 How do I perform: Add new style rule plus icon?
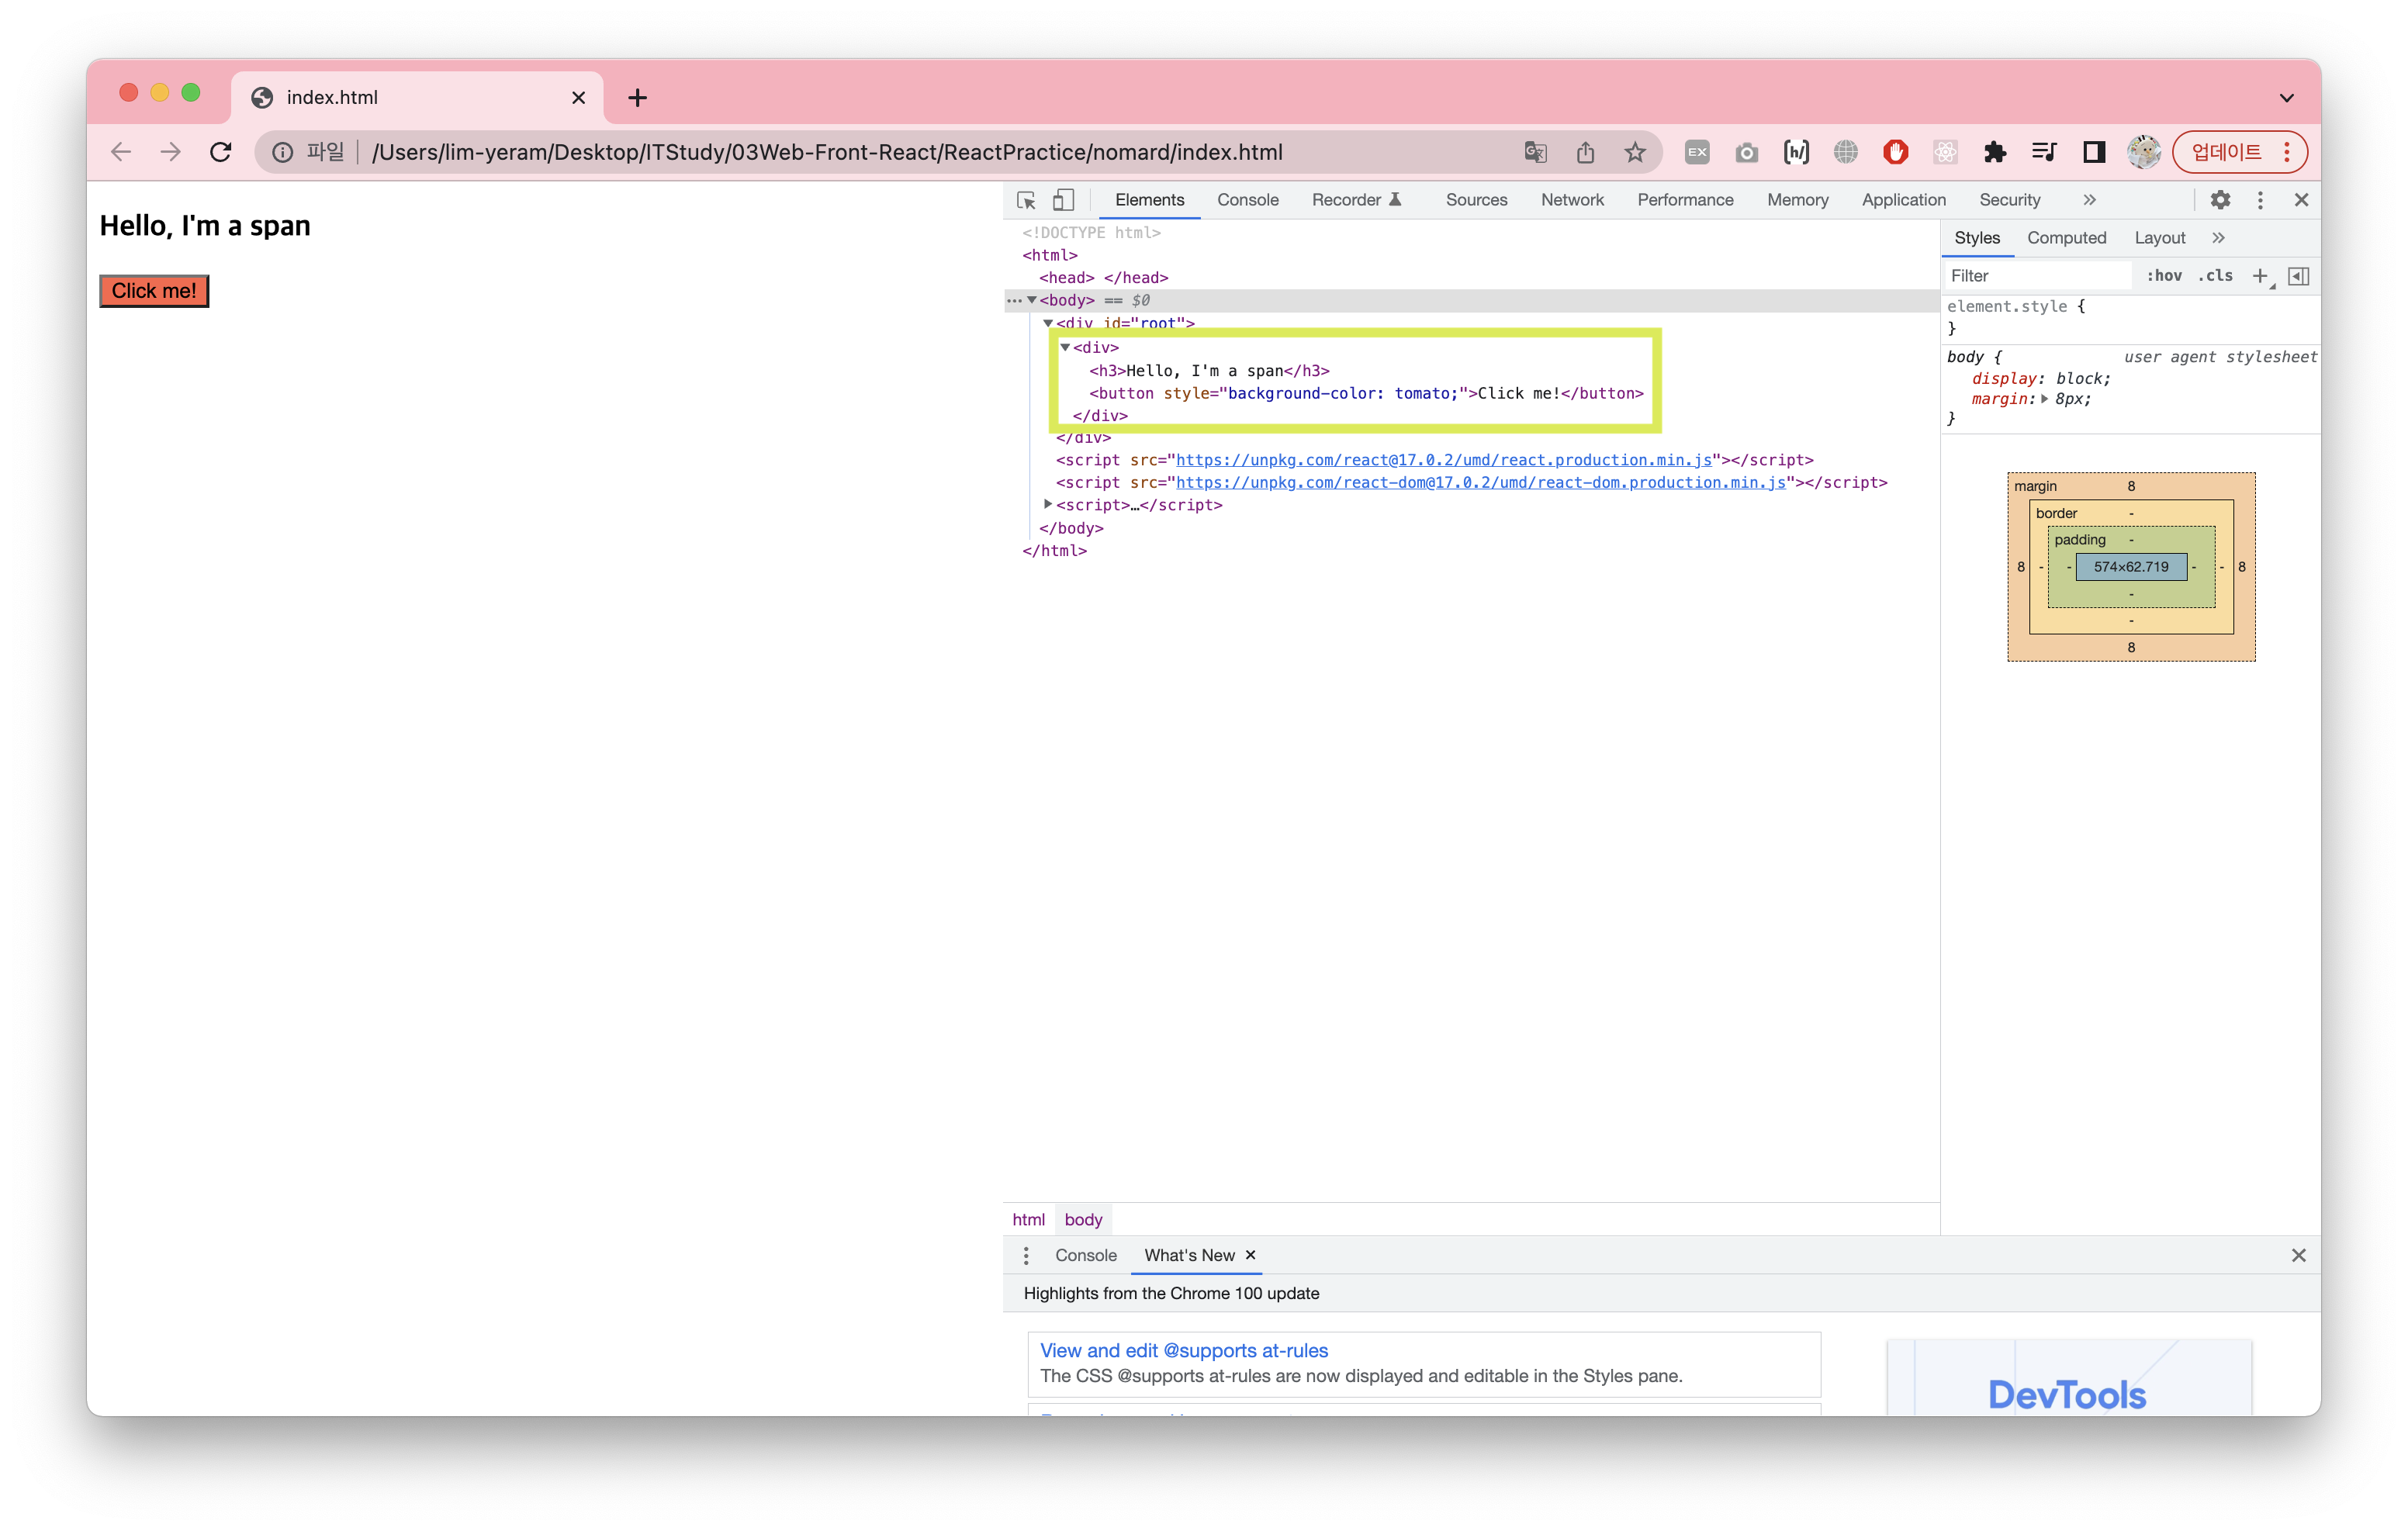(2259, 276)
